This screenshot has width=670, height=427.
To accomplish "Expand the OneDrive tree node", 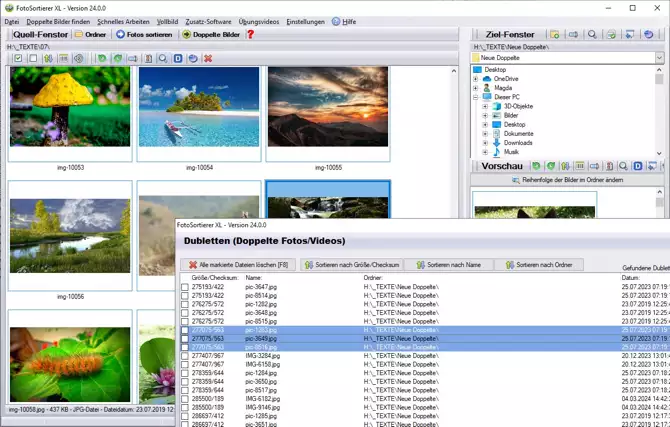I will (x=477, y=78).
